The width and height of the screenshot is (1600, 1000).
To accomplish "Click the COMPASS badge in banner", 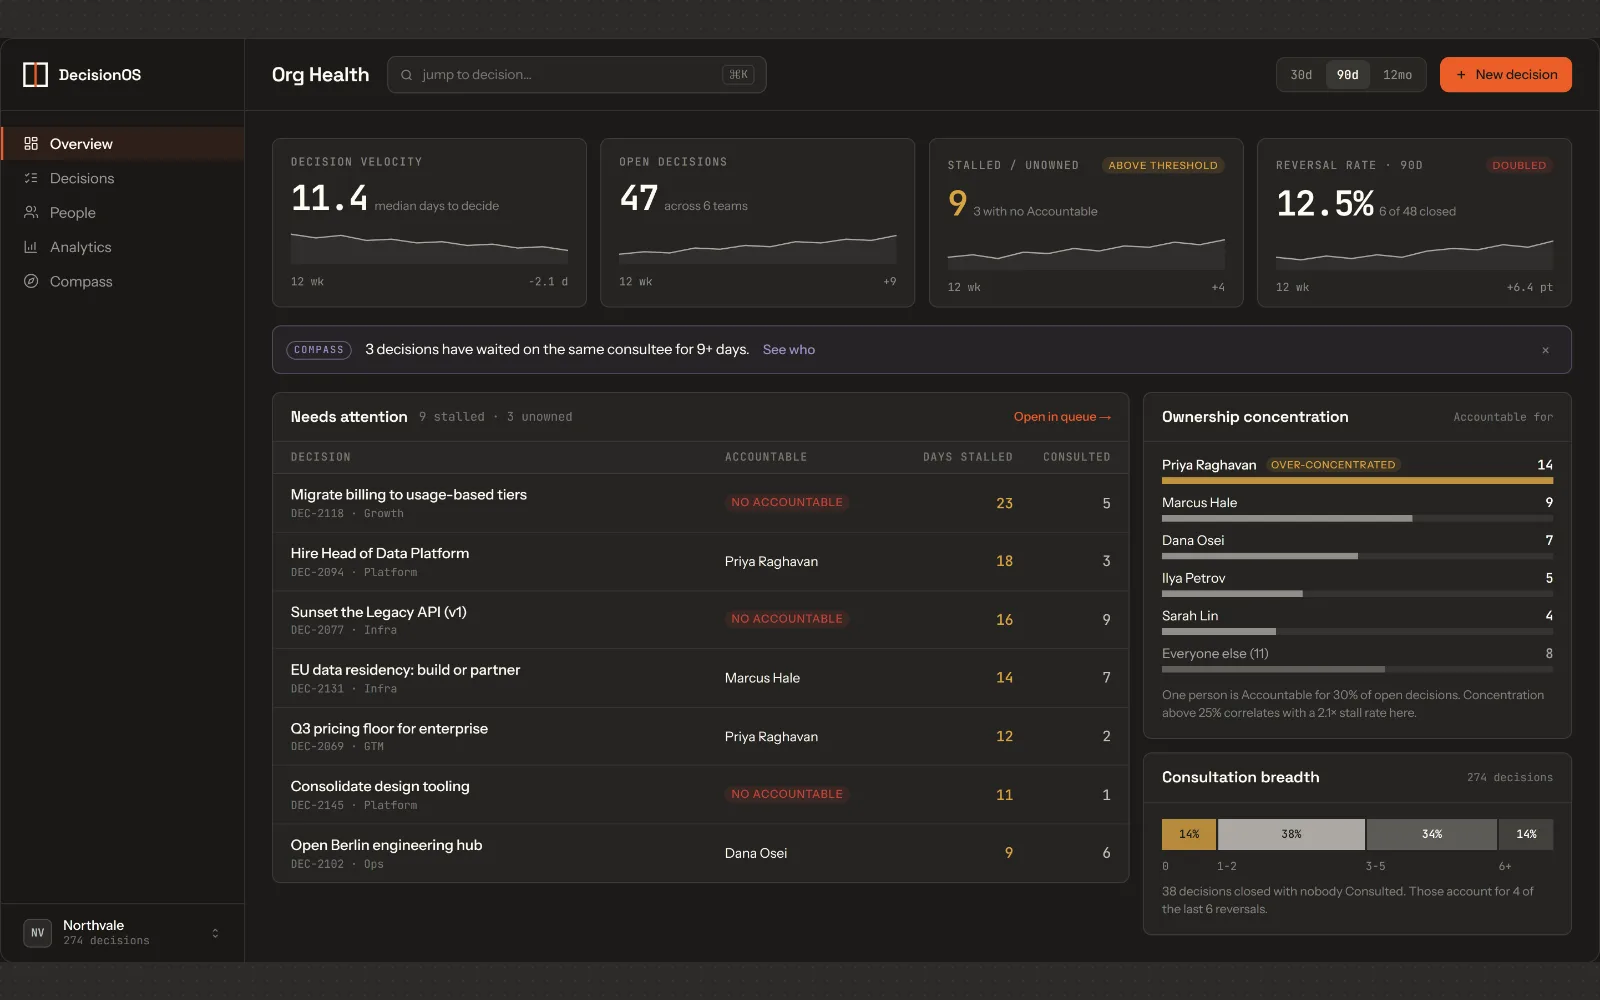I will [x=319, y=350].
